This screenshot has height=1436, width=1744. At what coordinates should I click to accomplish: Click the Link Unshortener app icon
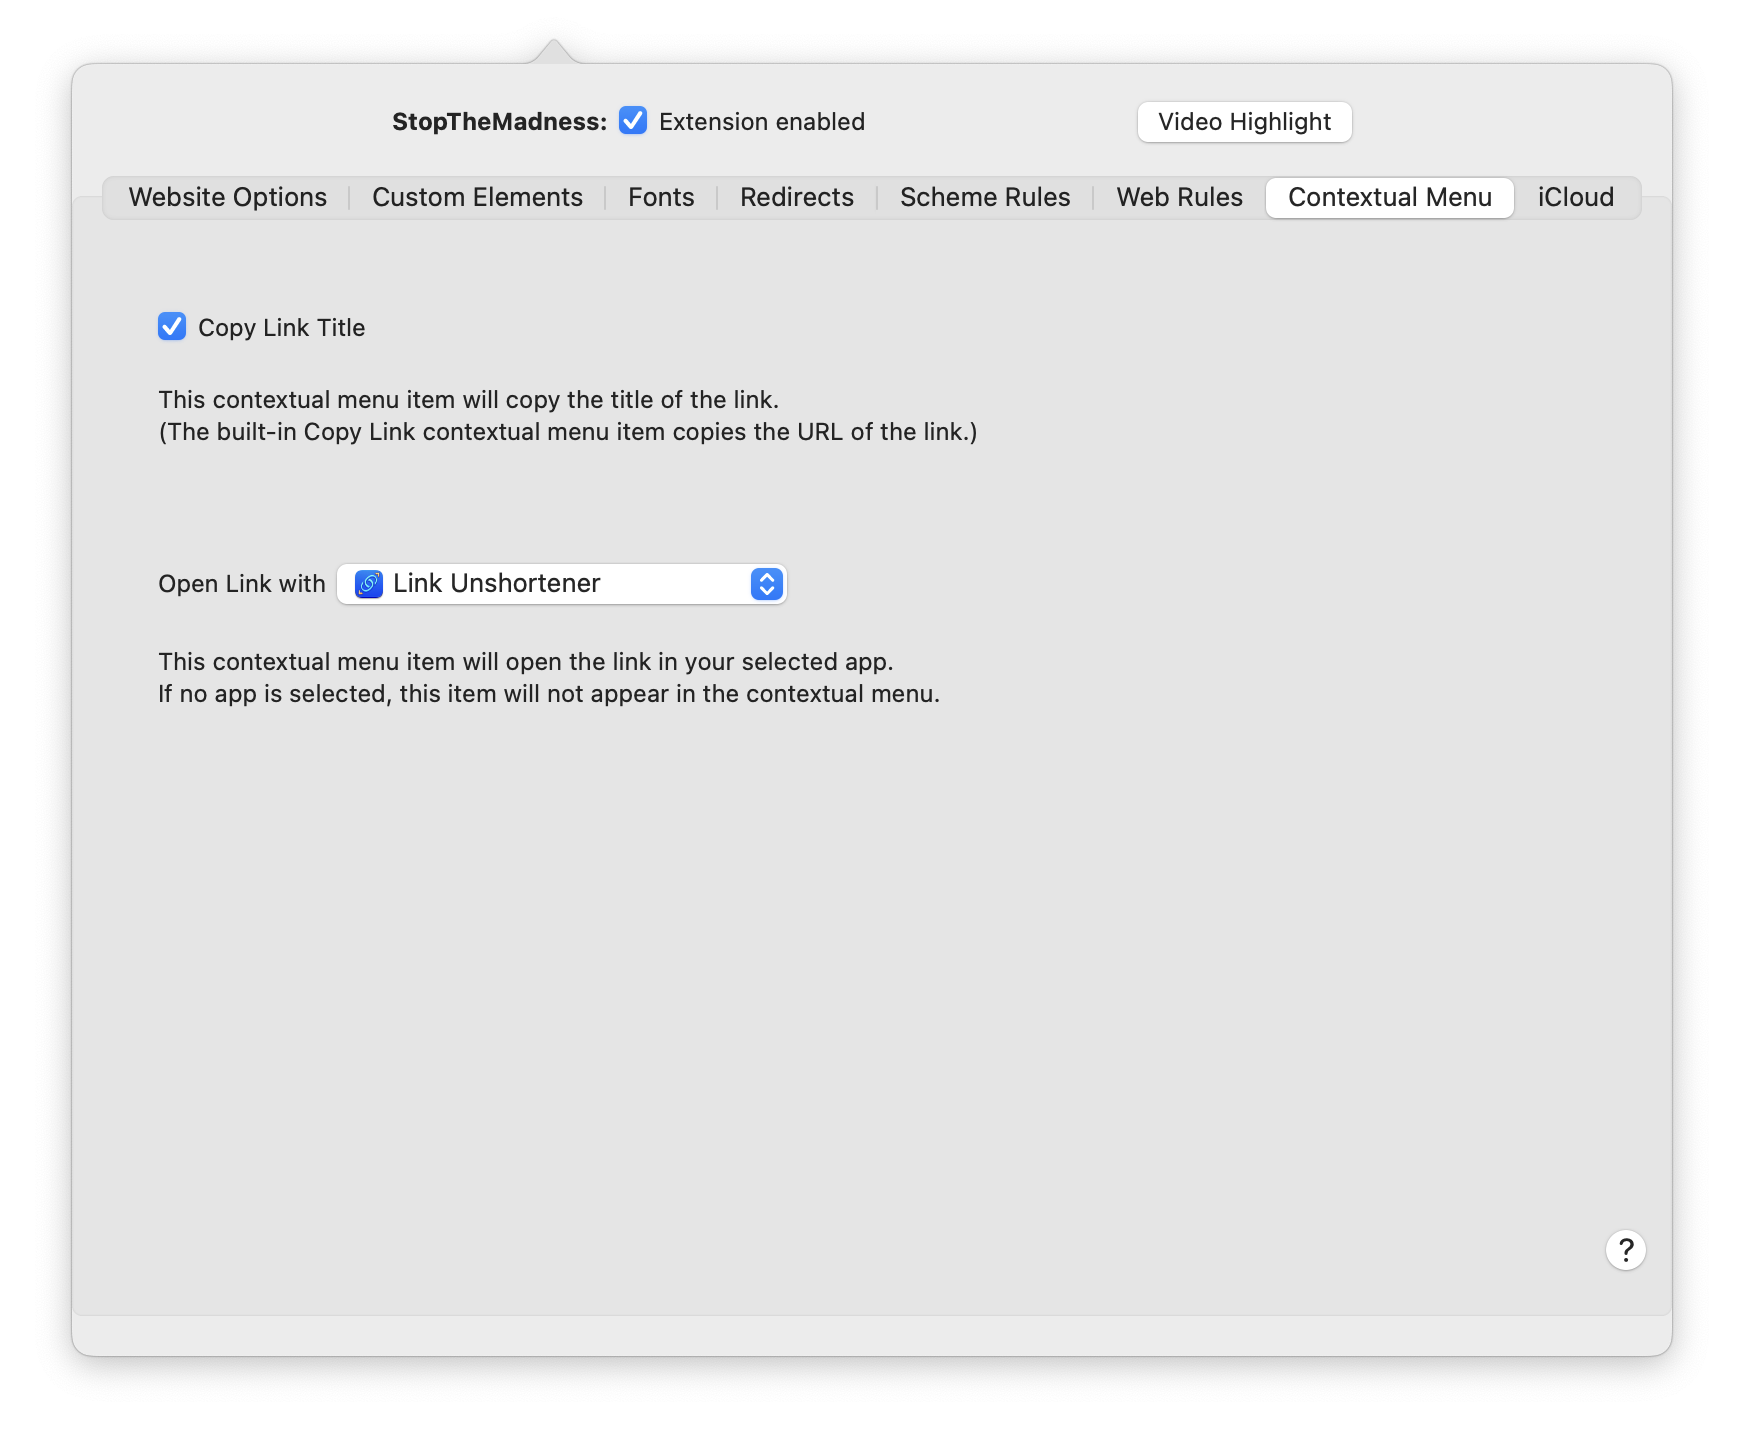pos(369,584)
